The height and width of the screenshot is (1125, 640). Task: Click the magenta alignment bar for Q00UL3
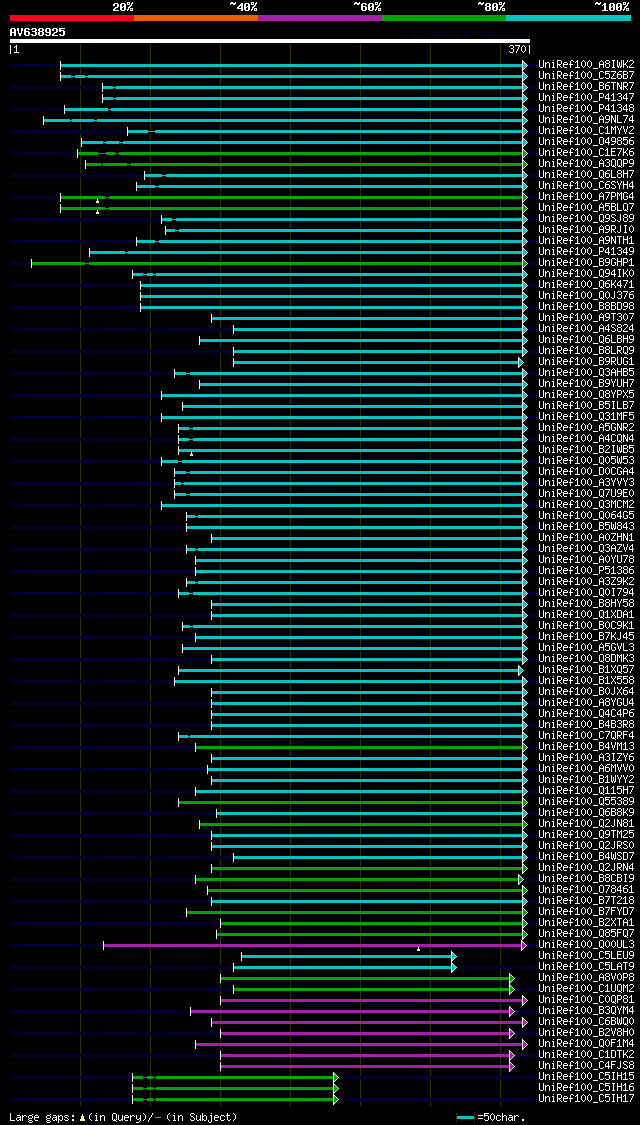point(314,946)
